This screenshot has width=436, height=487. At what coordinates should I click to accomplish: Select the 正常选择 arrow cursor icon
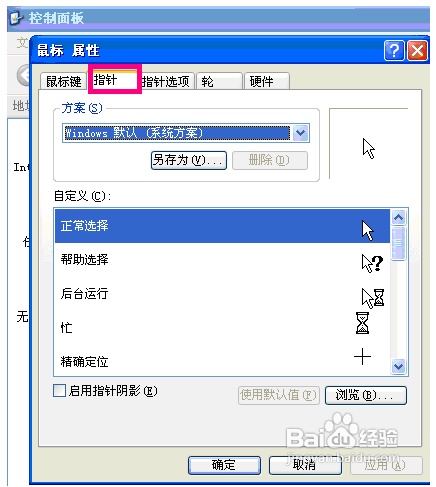click(368, 230)
